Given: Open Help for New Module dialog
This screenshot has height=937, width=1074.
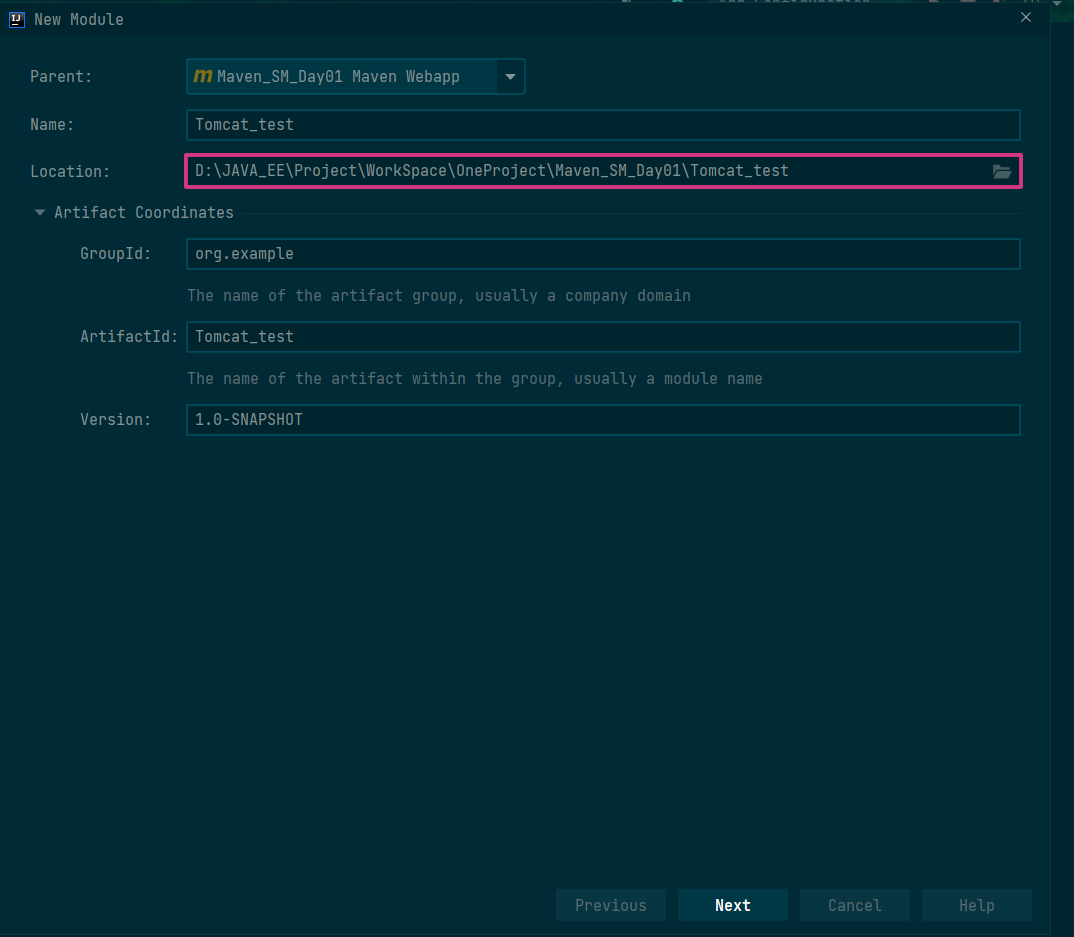Looking at the screenshot, I should [x=977, y=905].
